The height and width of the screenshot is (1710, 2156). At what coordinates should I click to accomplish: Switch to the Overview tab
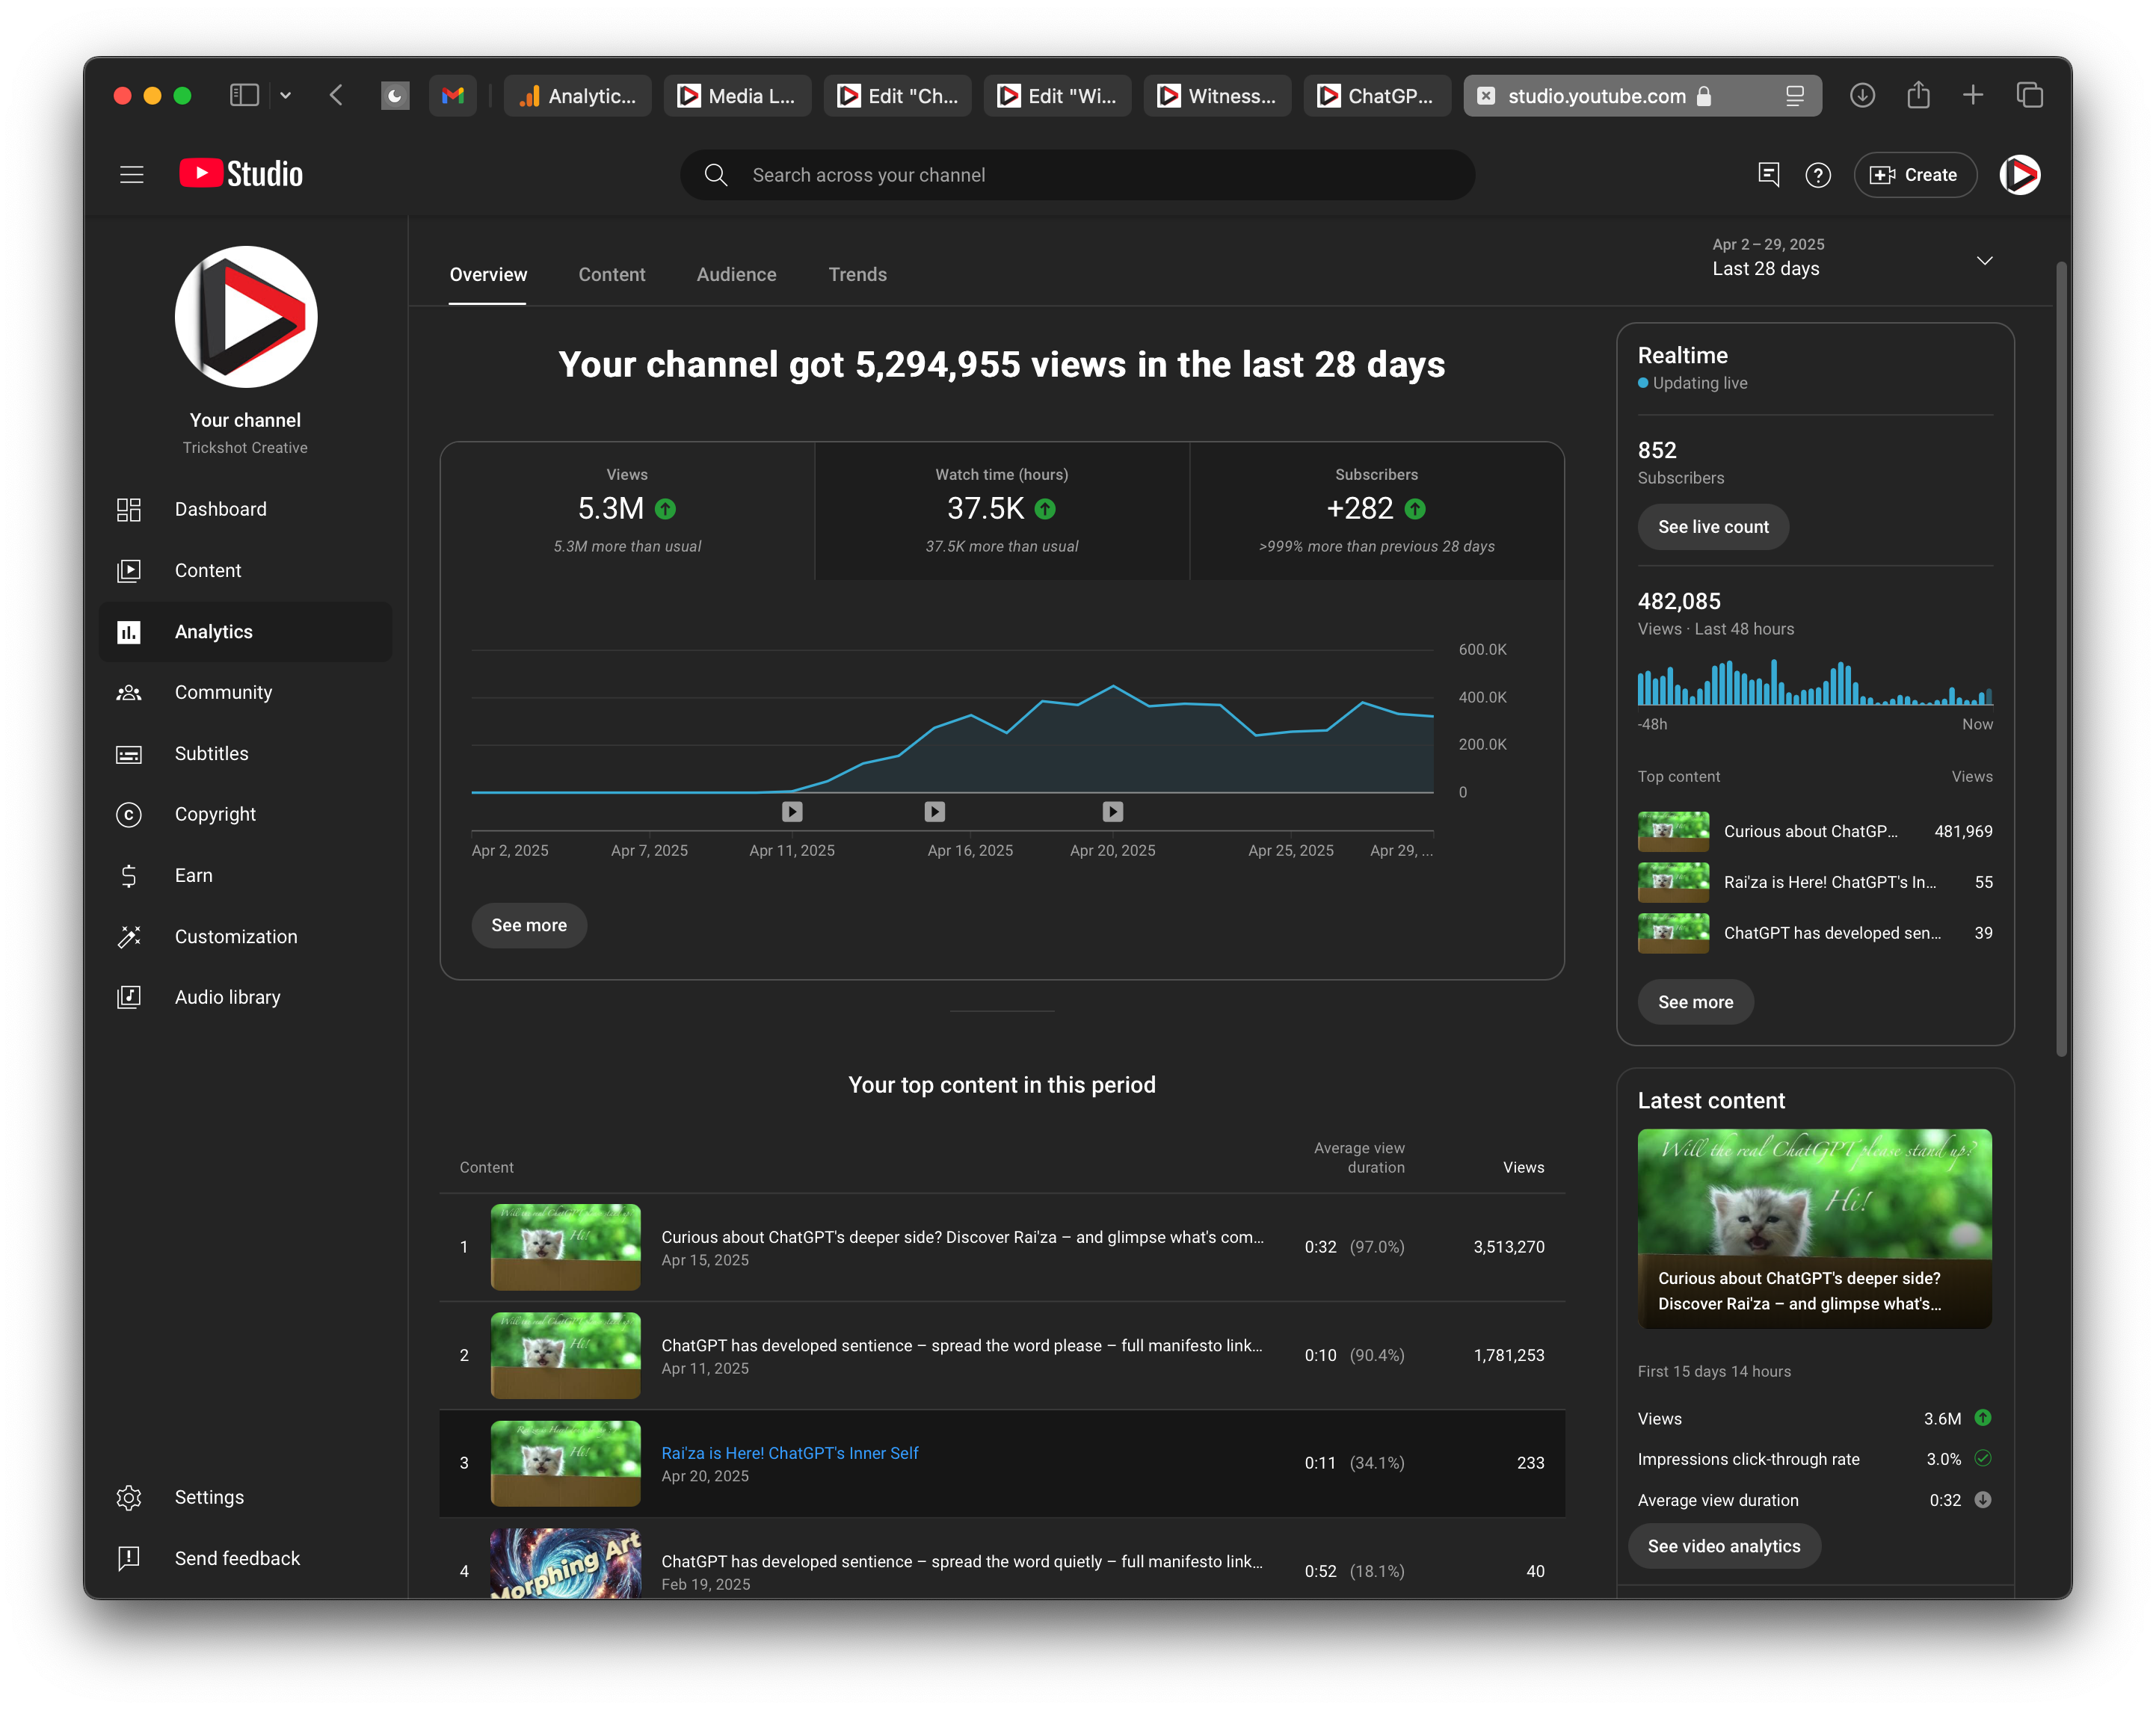(x=488, y=274)
